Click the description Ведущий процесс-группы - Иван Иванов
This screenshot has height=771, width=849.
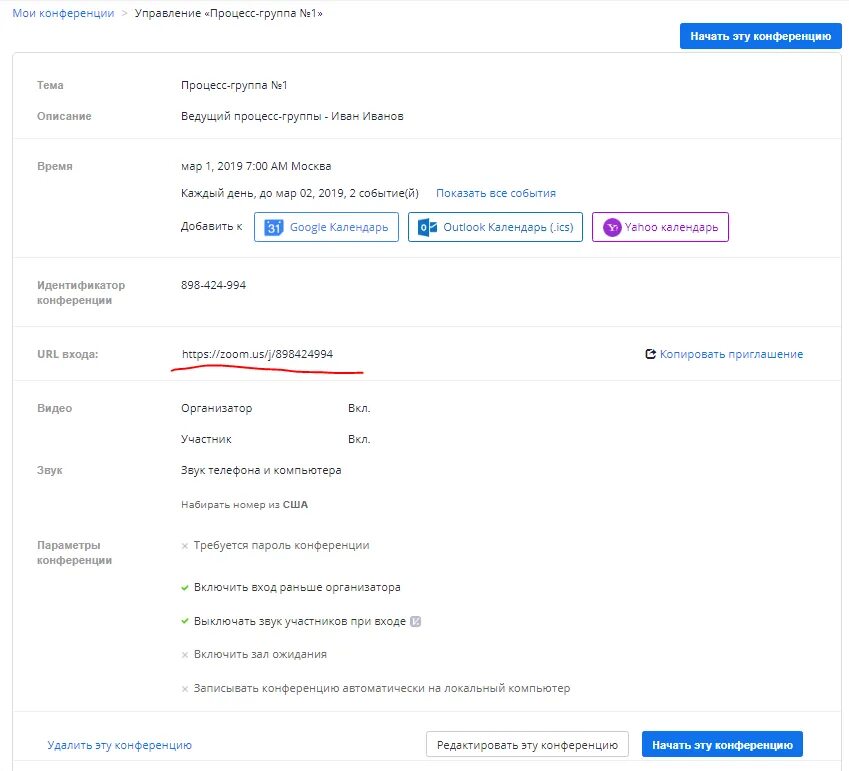coord(292,116)
